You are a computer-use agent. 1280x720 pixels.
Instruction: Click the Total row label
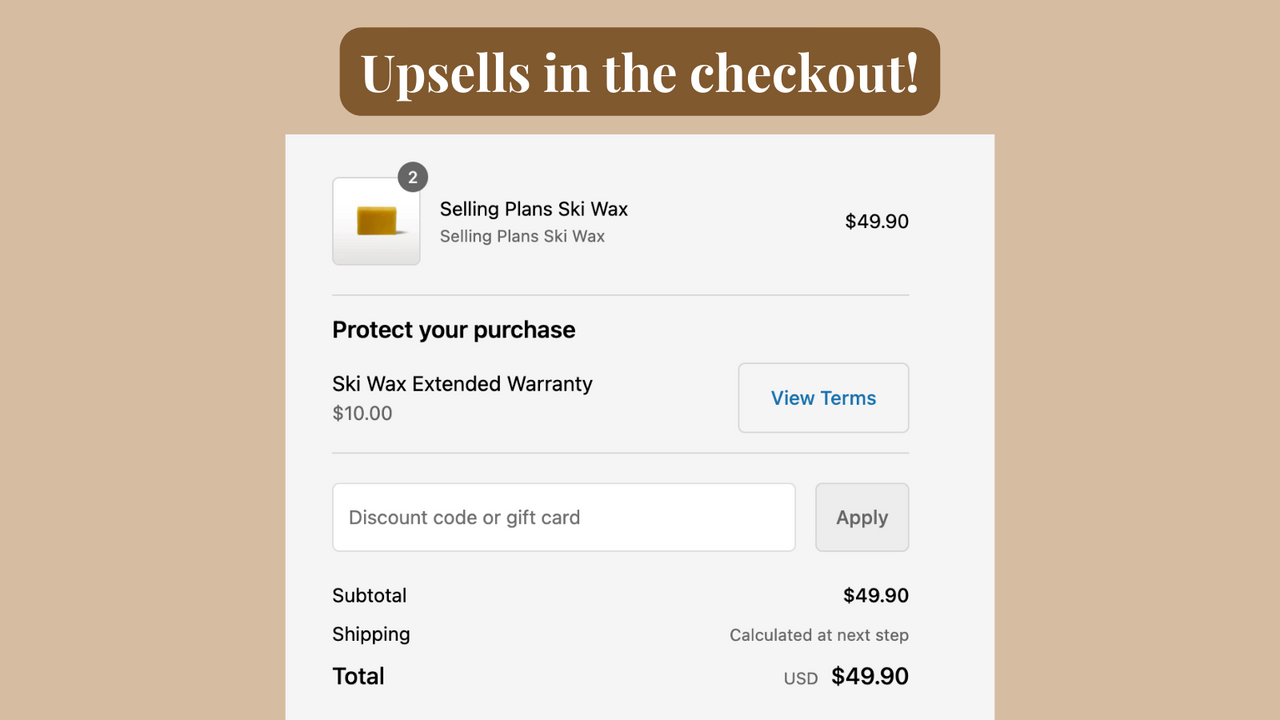358,676
